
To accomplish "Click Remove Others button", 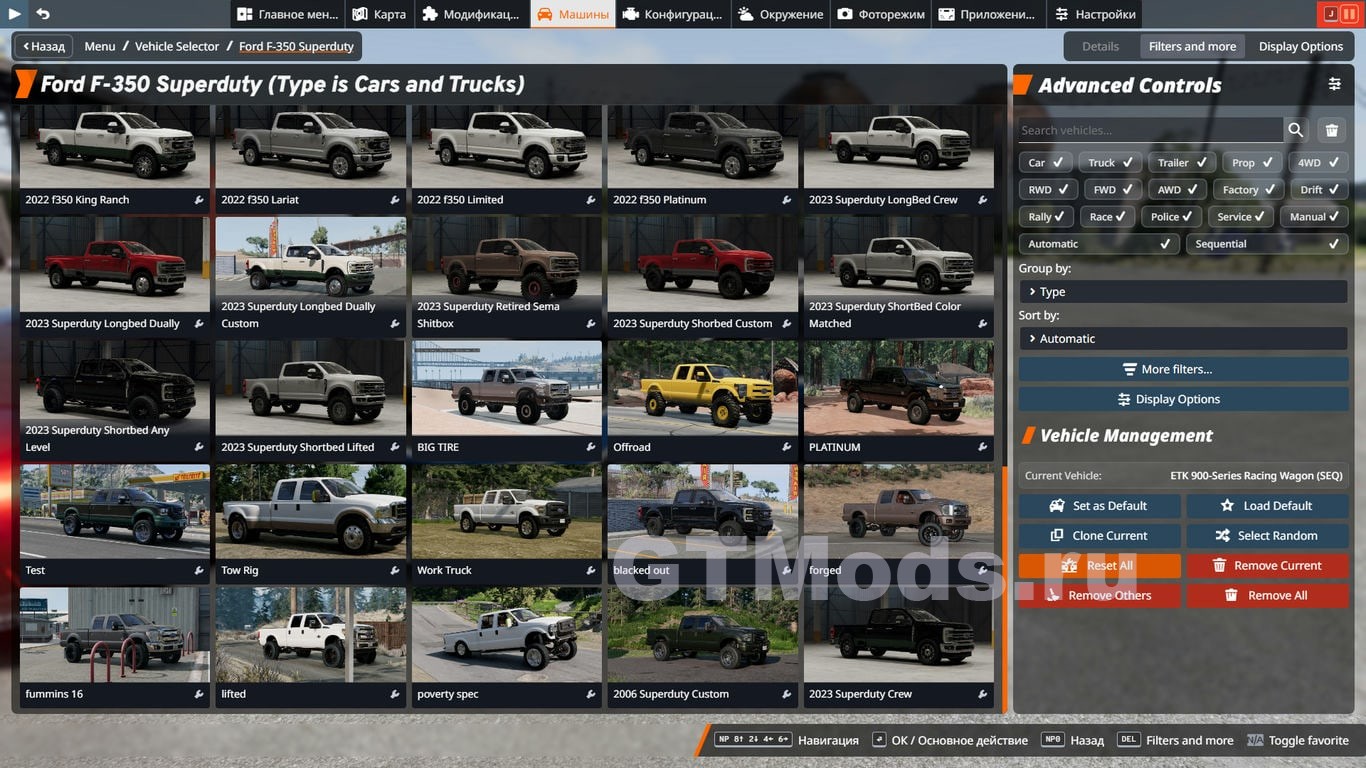I will [1100, 596].
